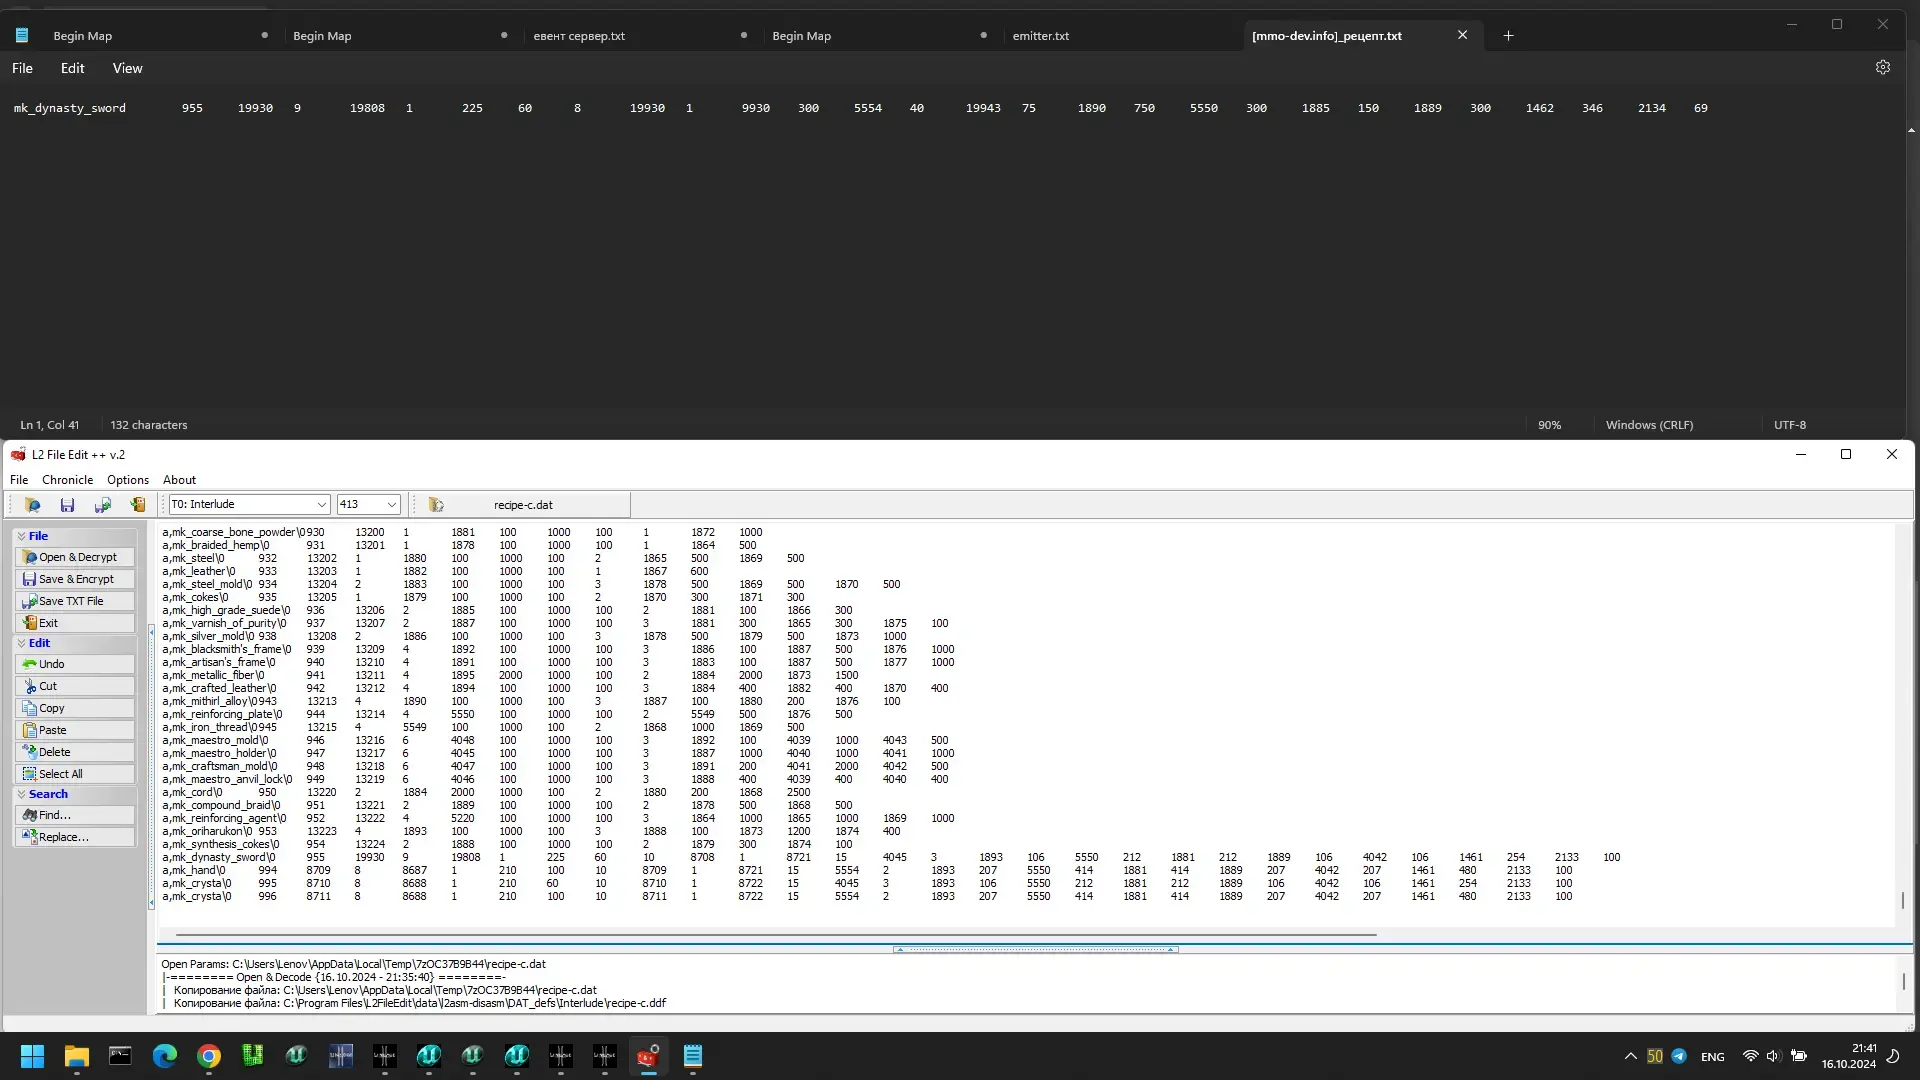Click Exit sidebar button

point(75,623)
